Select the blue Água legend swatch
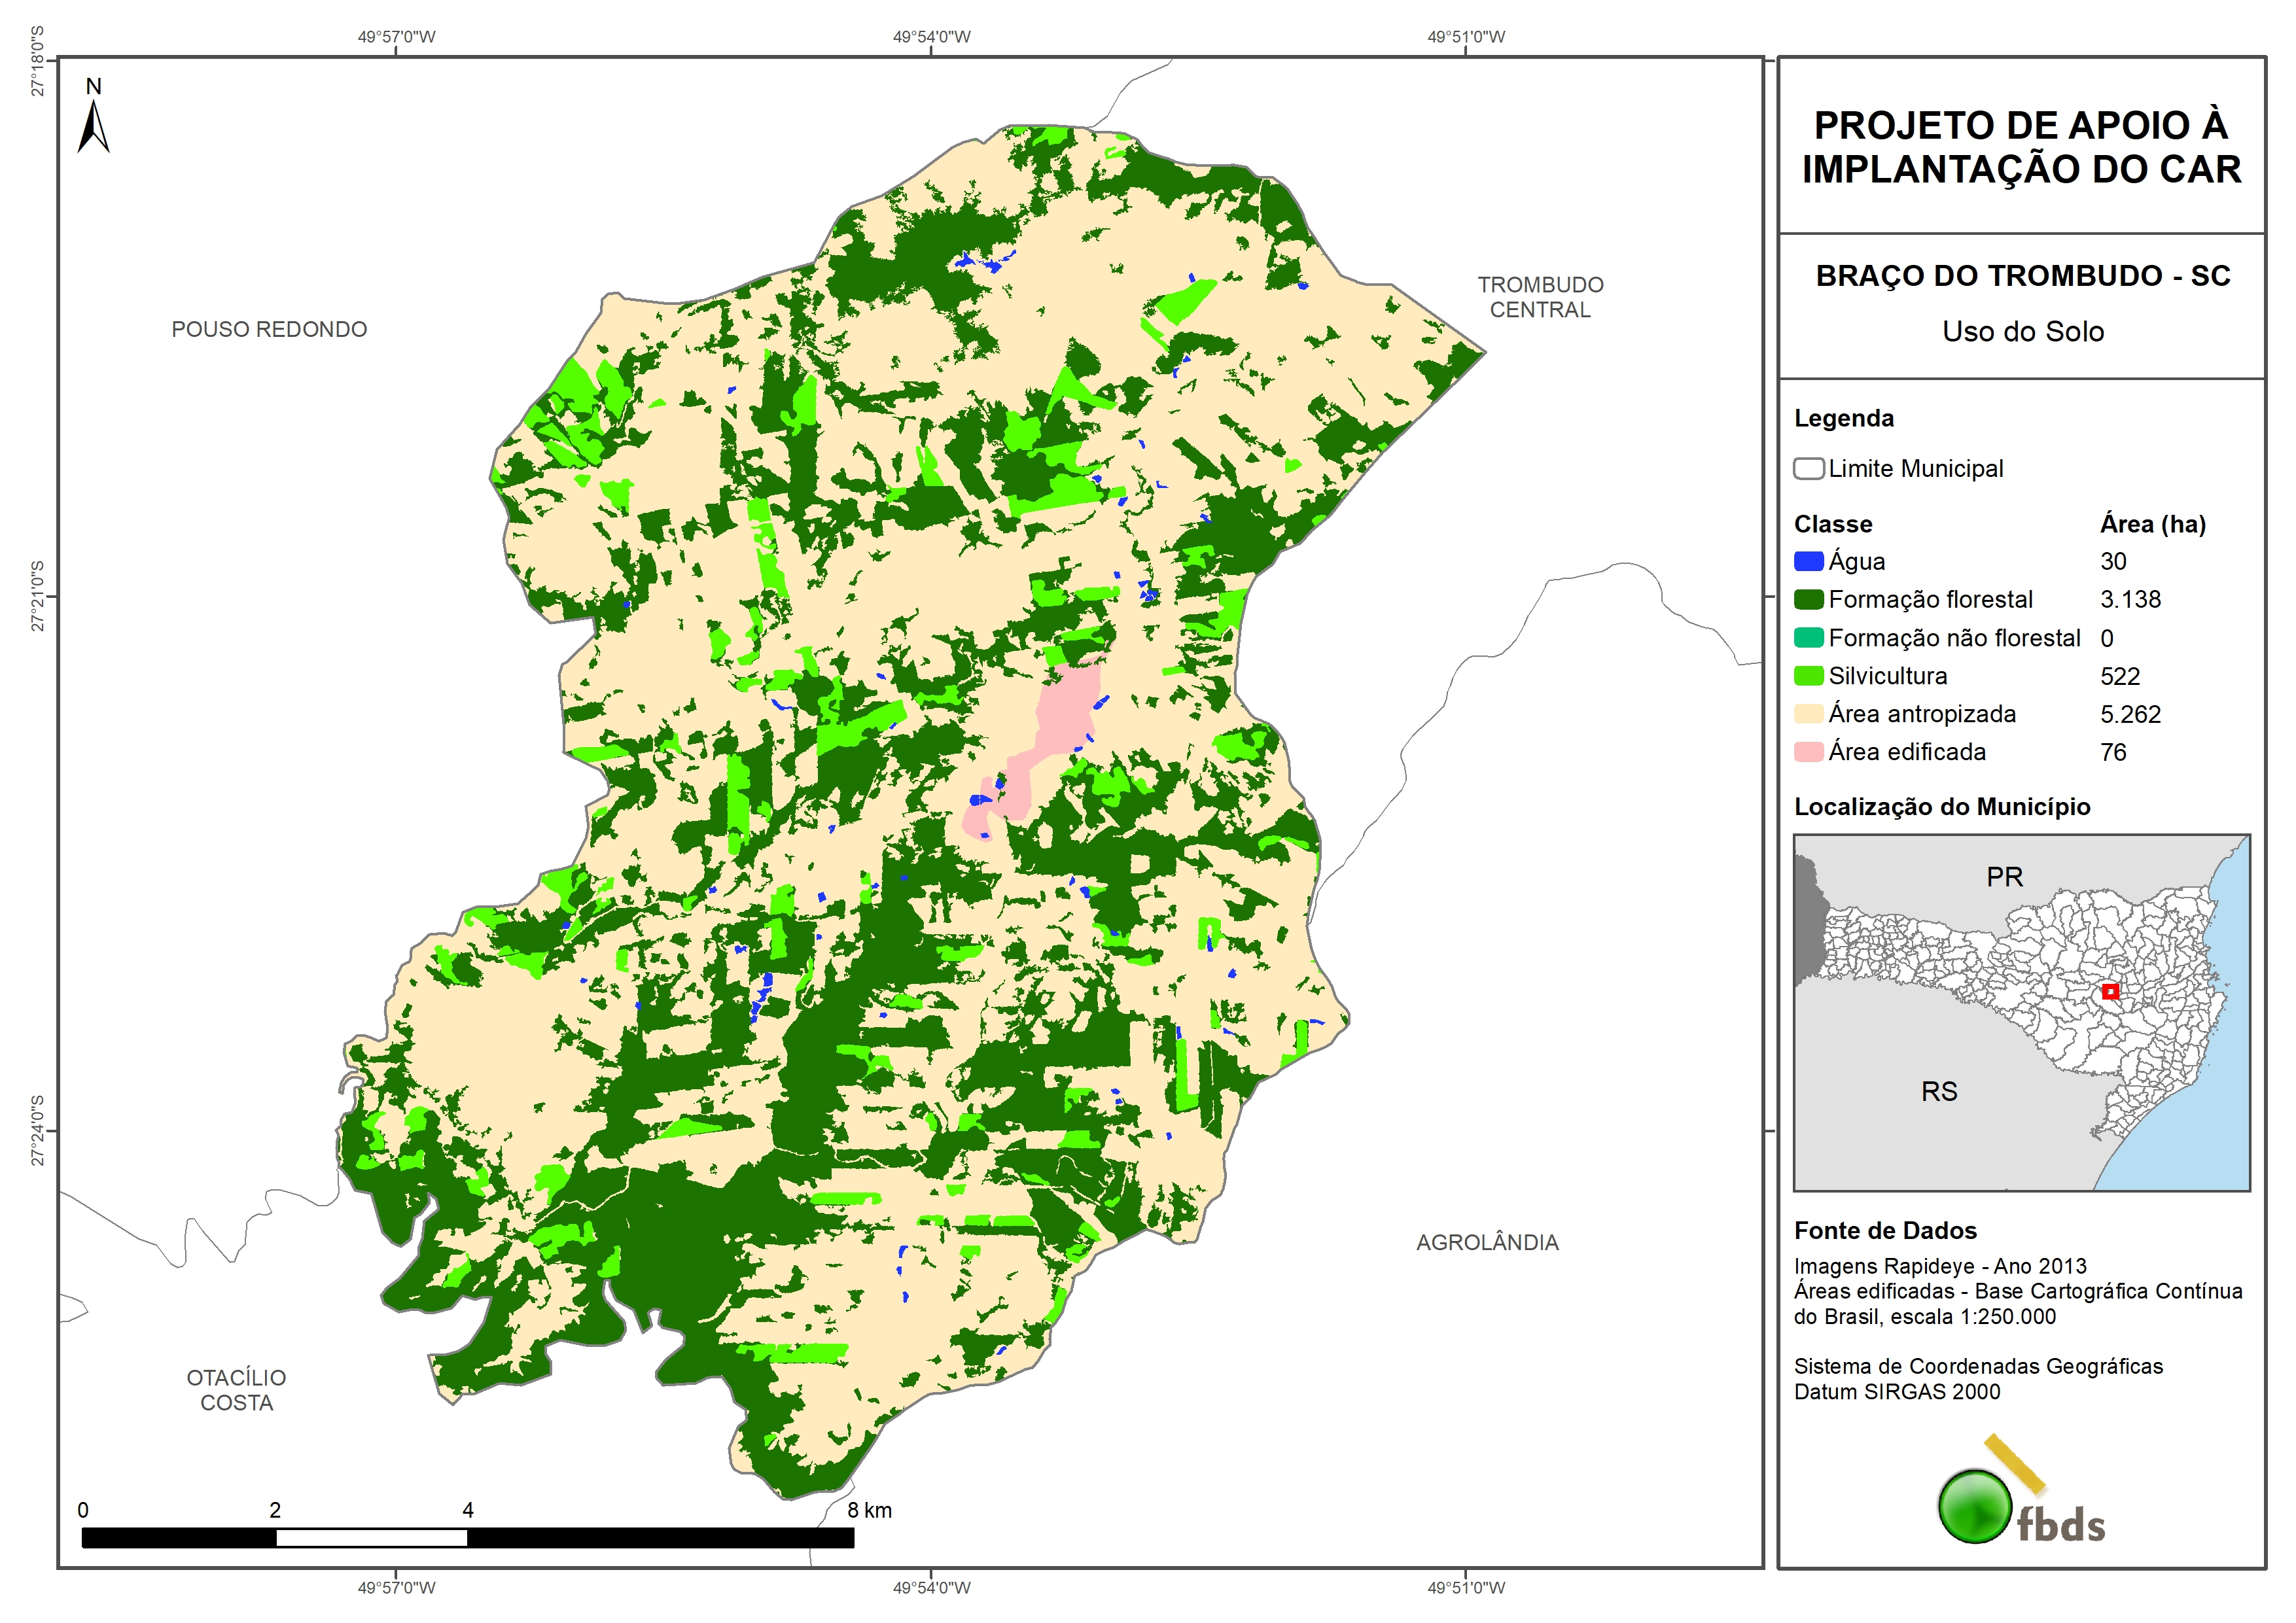 (x=1808, y=562)
